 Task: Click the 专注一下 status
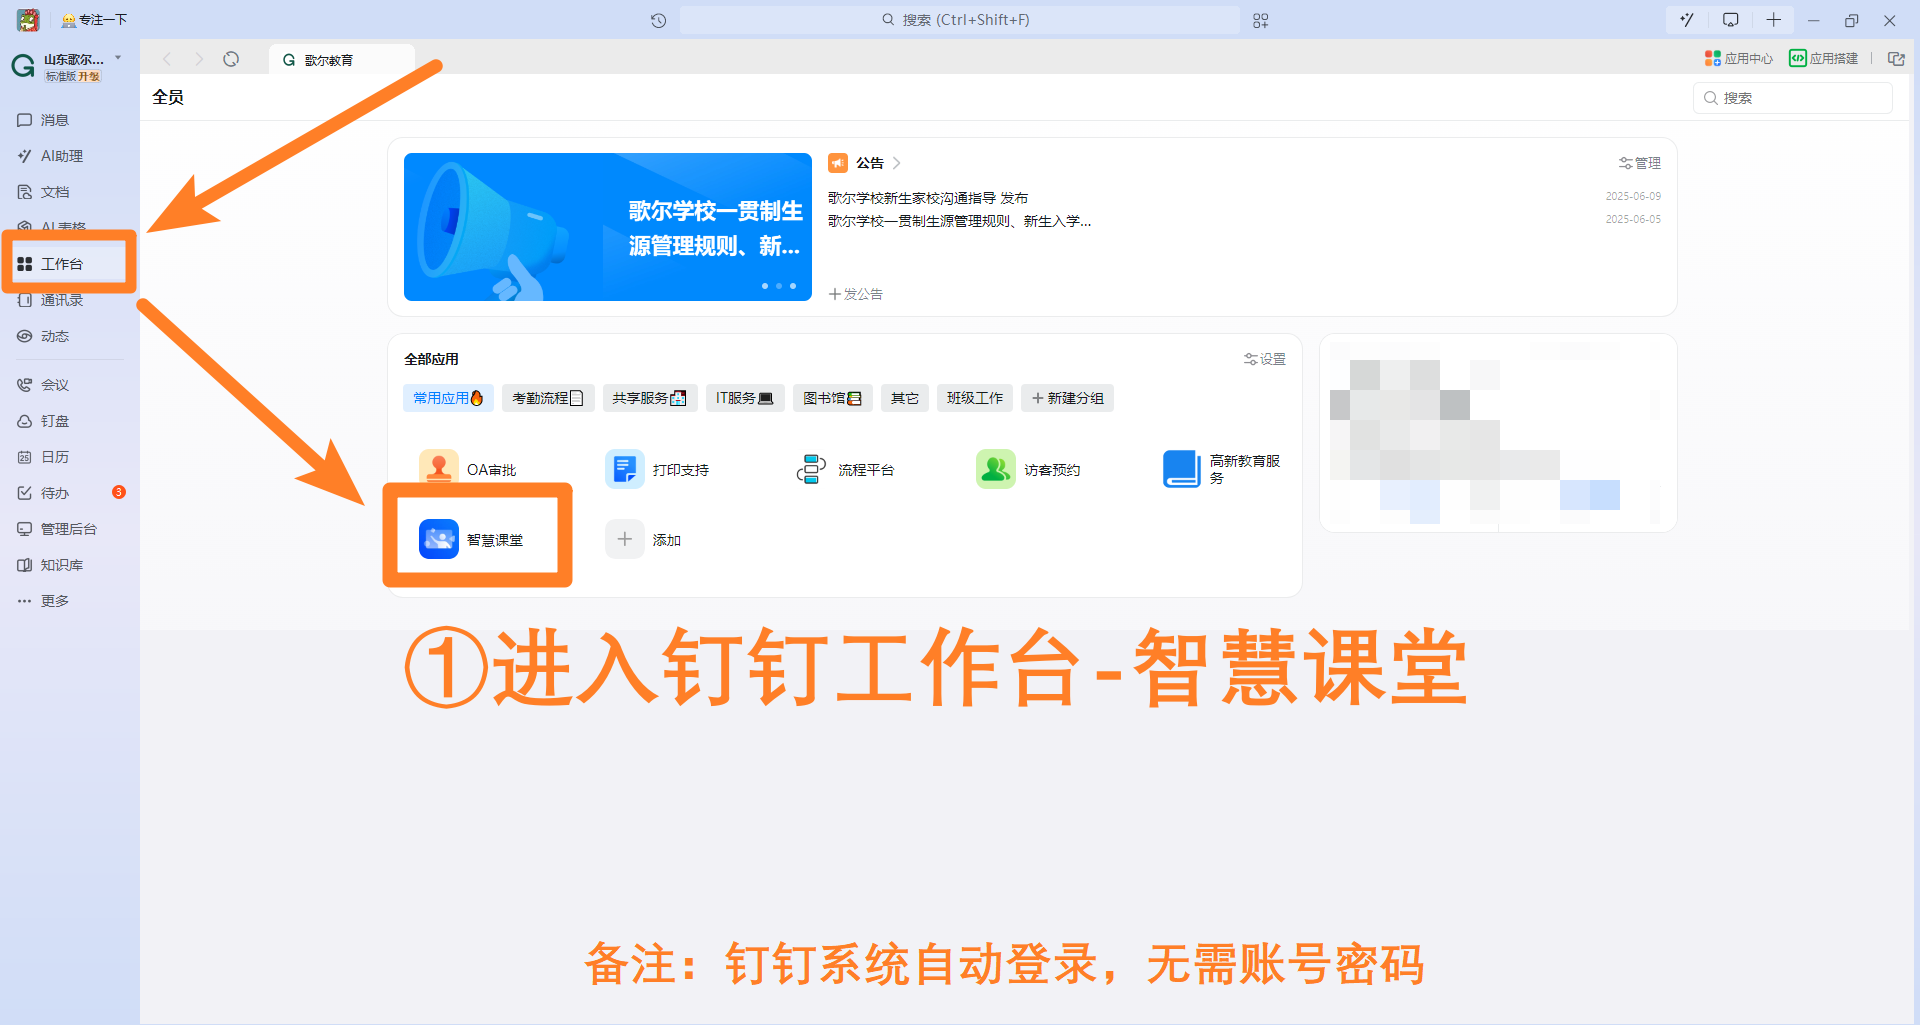(94, 19)
